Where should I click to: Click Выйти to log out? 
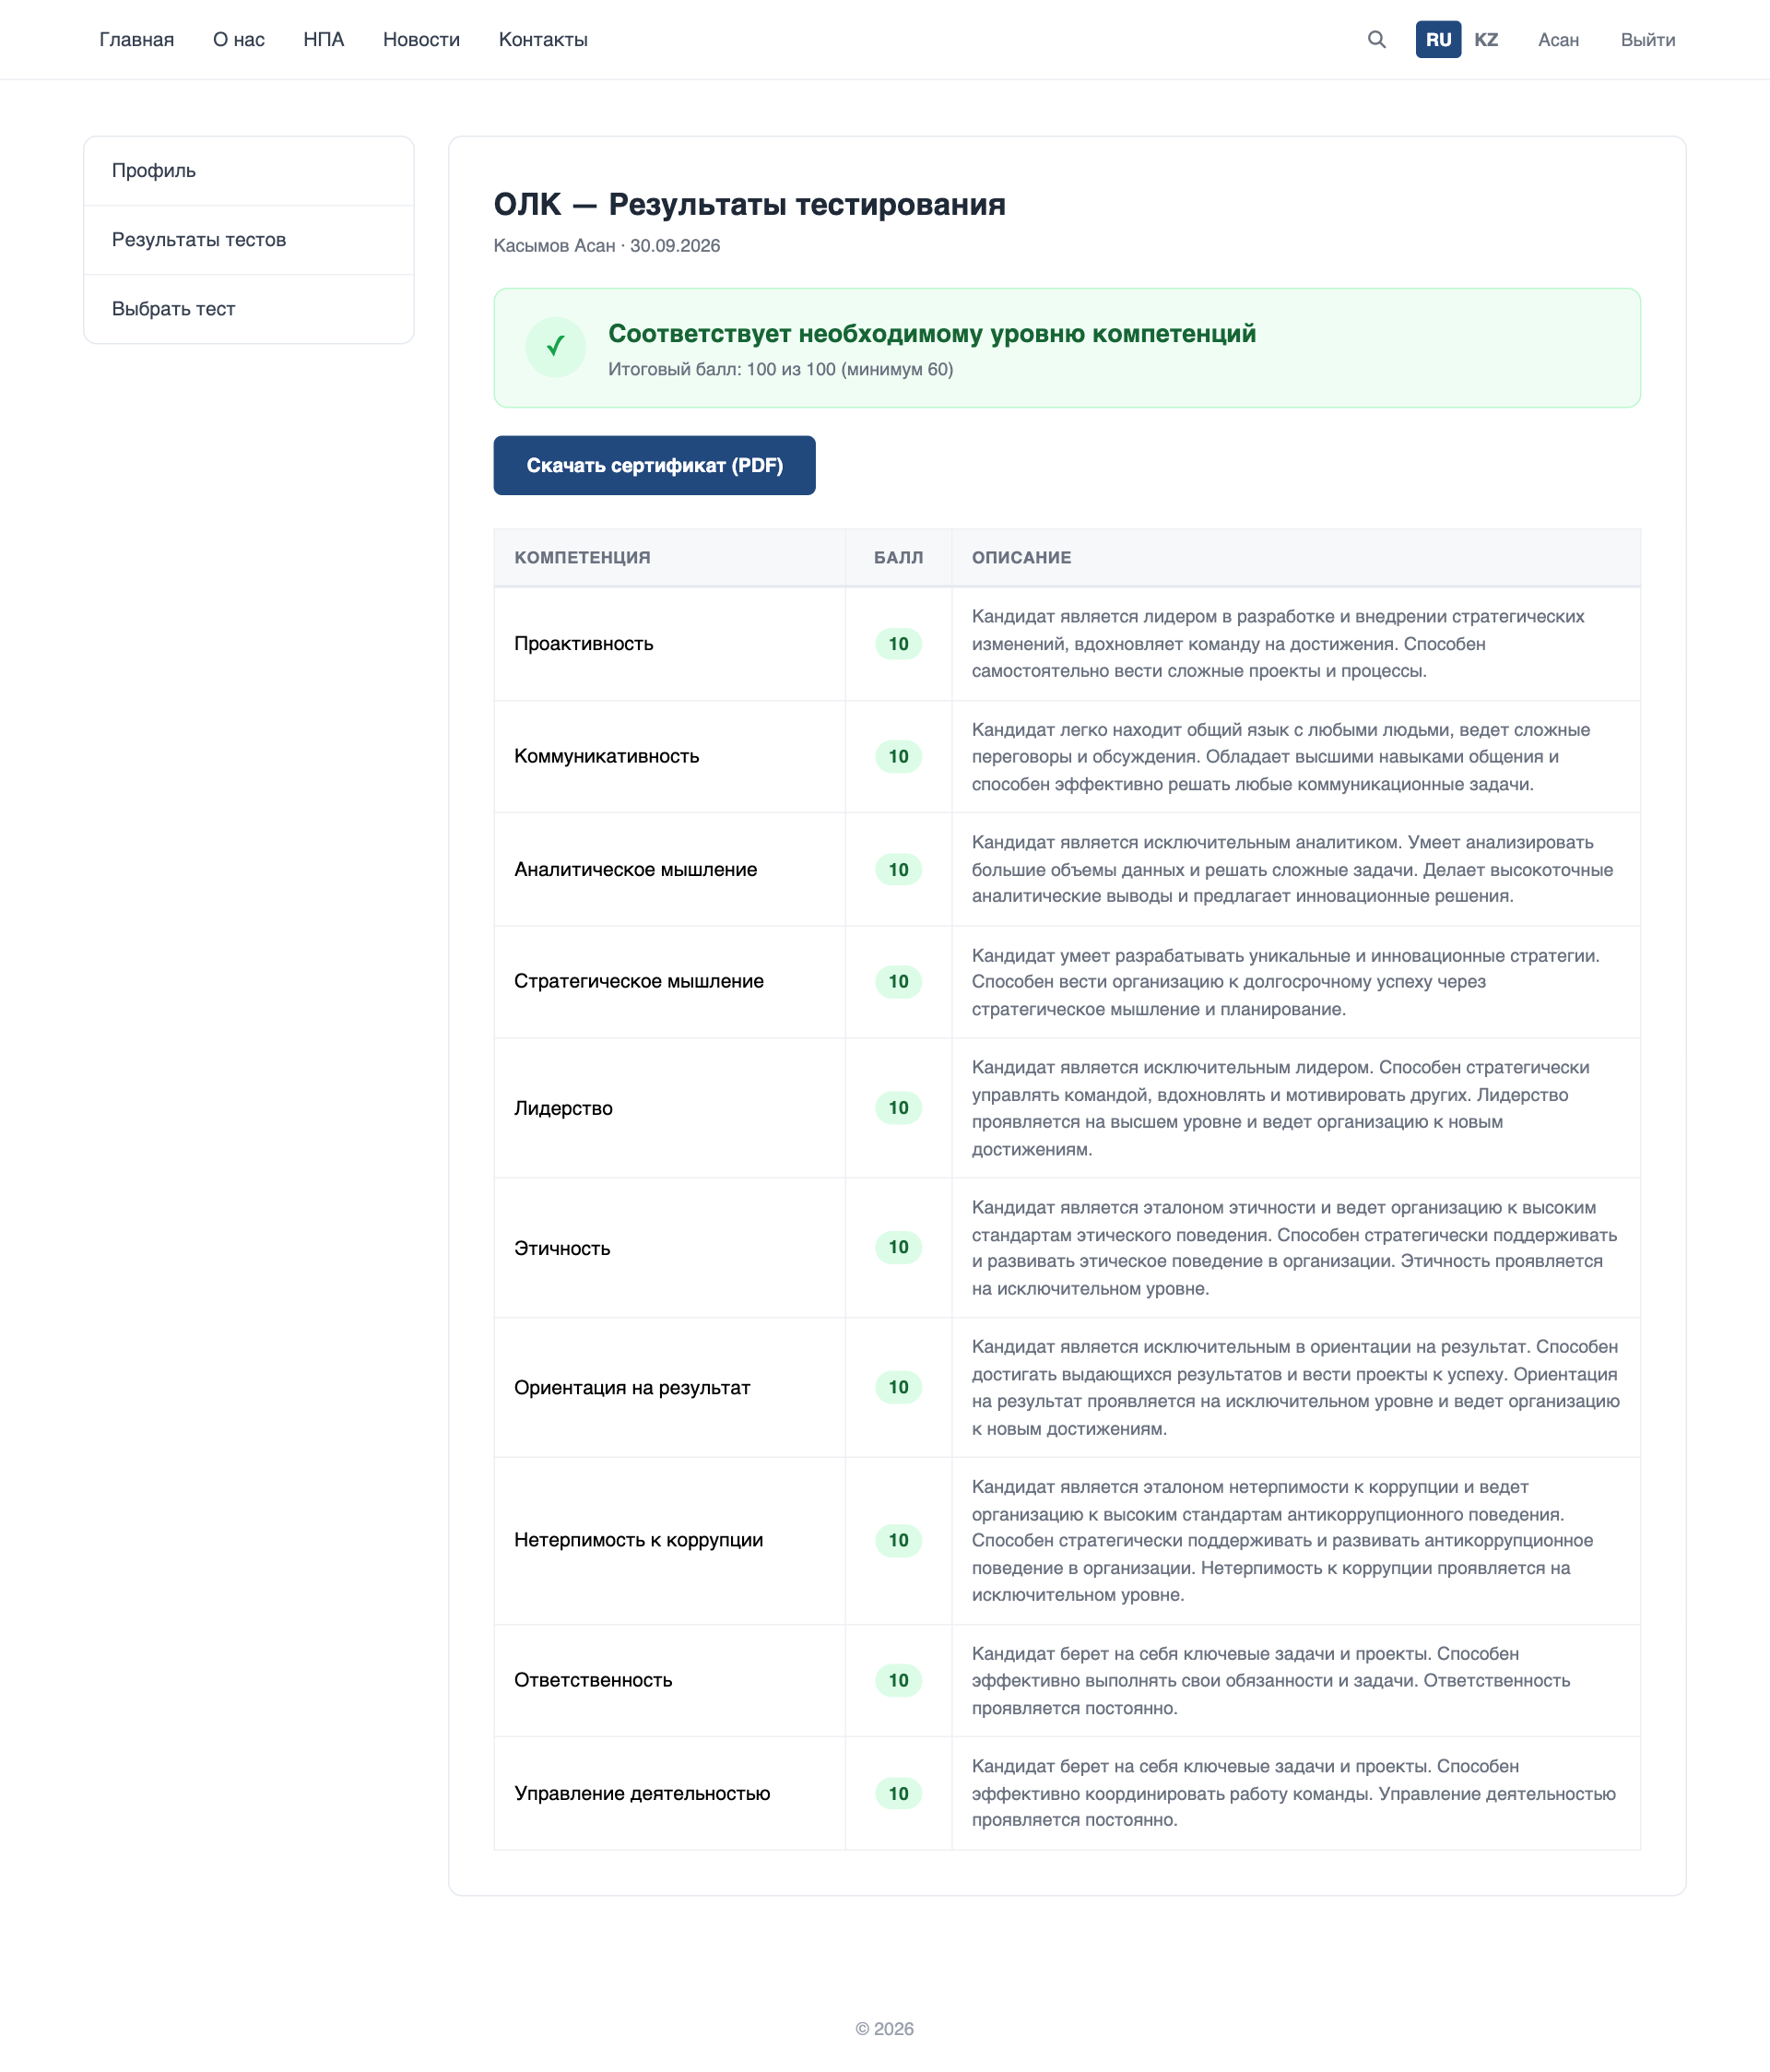[x=1648, y=40]
